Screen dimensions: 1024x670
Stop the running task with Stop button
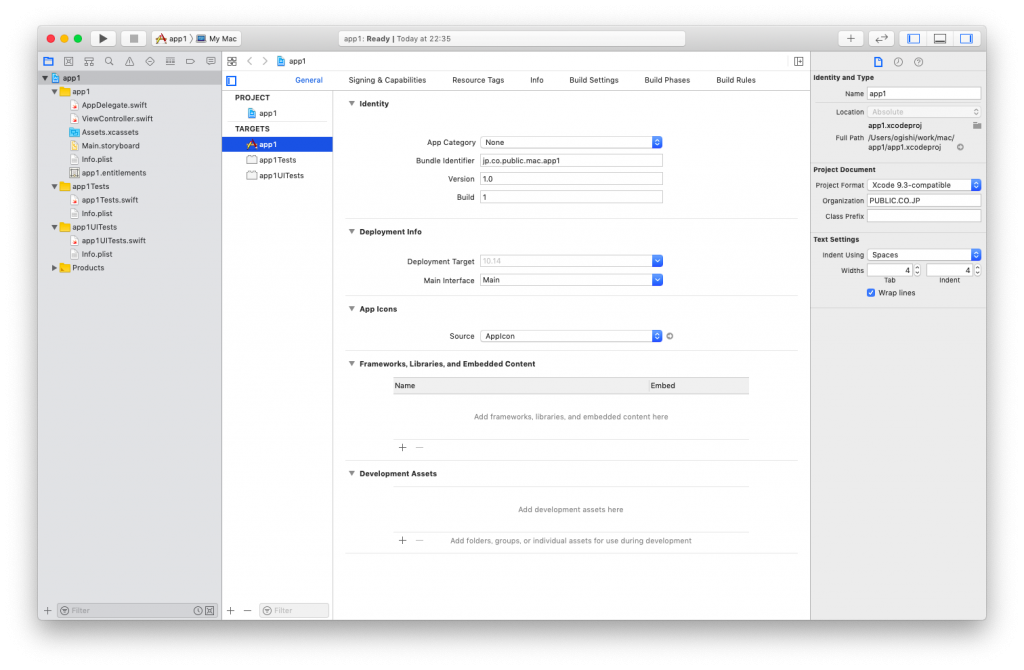(134, 39)
